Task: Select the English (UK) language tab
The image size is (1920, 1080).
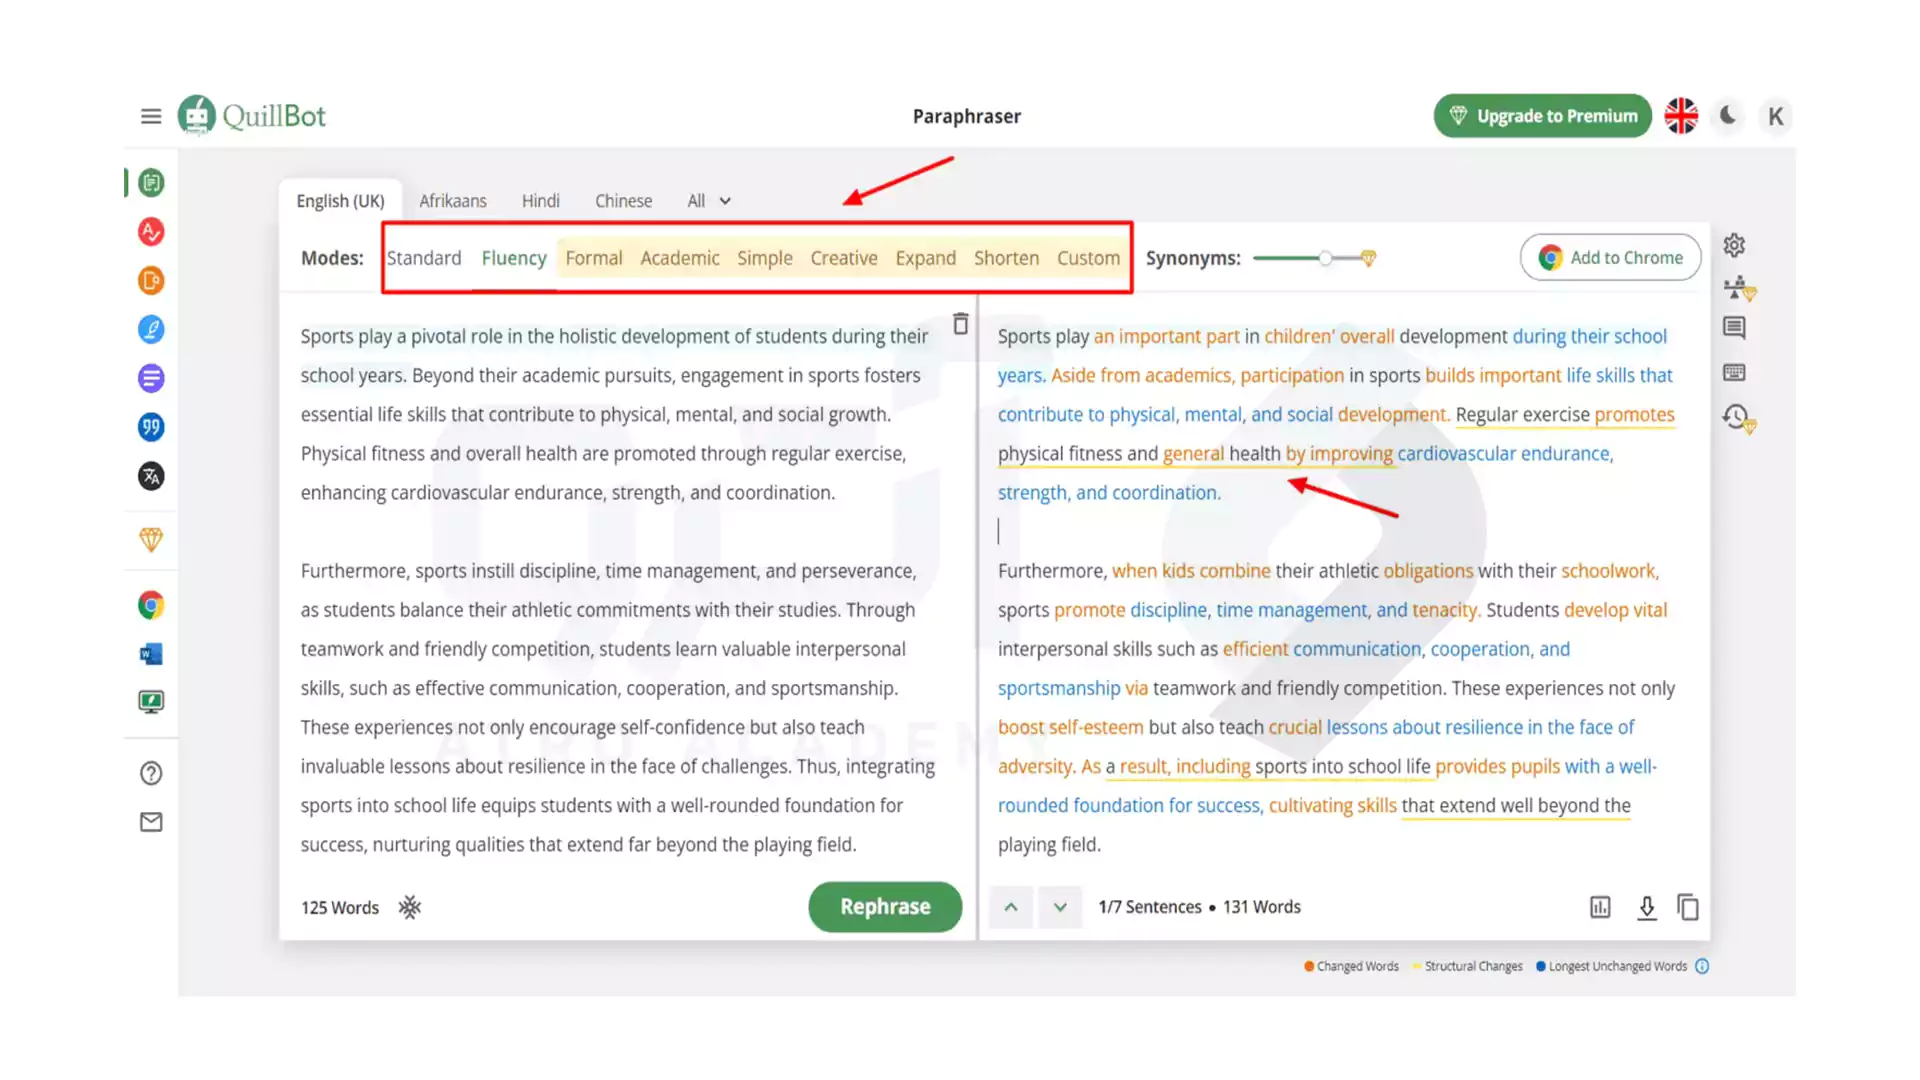Action: 340,201
